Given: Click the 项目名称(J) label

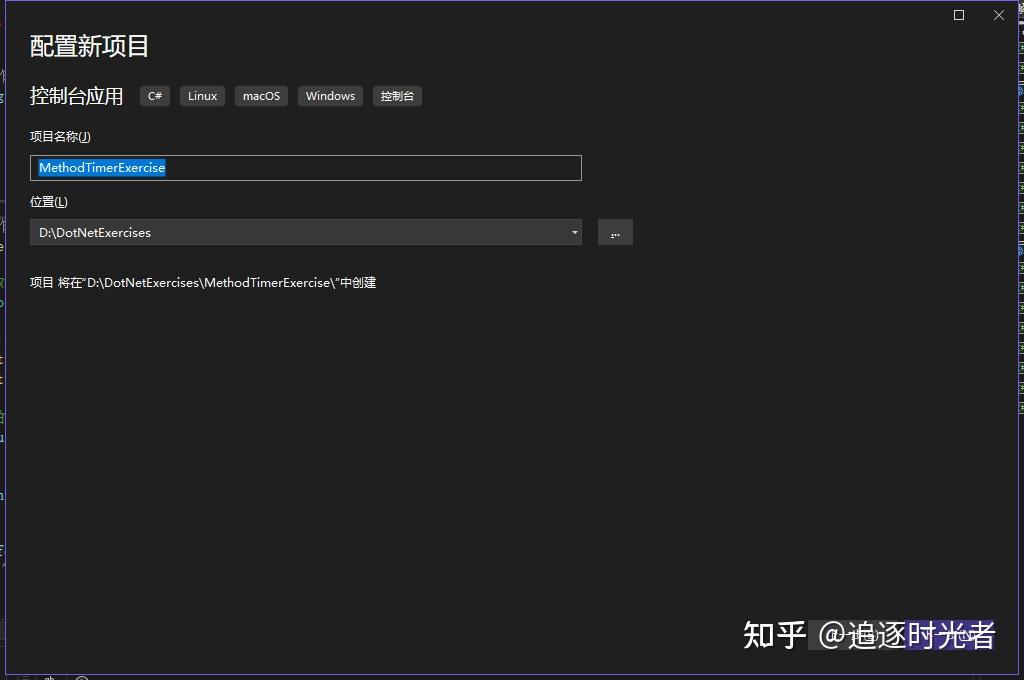Looking at the screenshot, I should [x=57, y=136].
